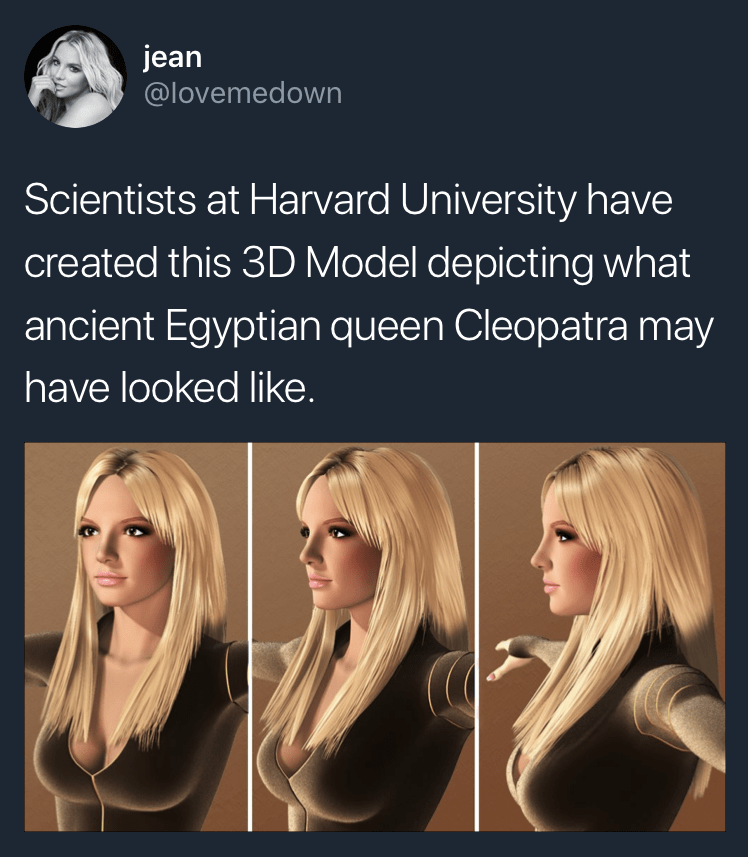The height and width of the screenshot is (857, 748).
Task: Open jean's circular profile avatar
Action: point(75,77)
